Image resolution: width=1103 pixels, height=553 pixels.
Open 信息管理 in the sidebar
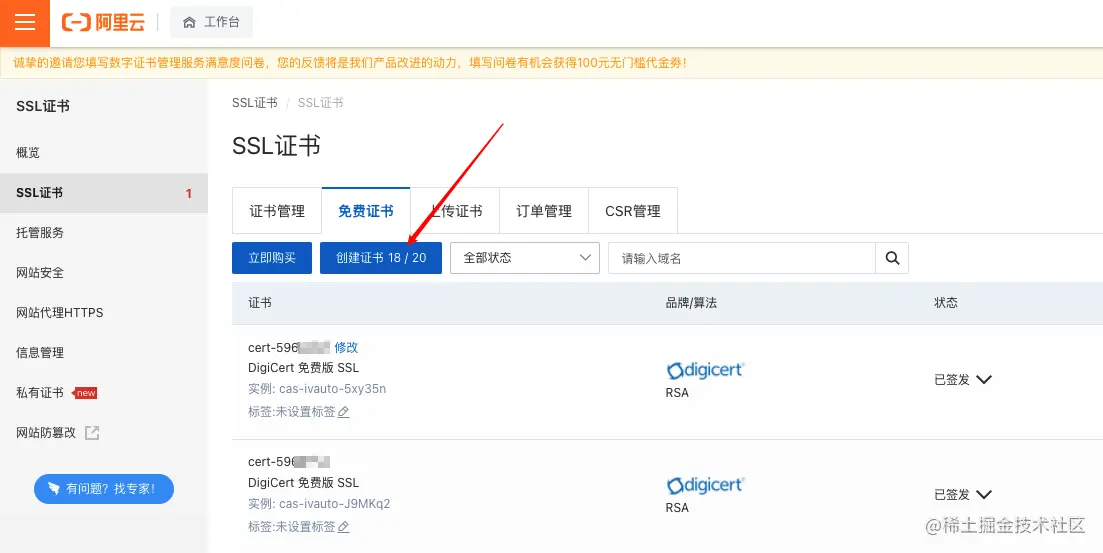coord(40,352)
